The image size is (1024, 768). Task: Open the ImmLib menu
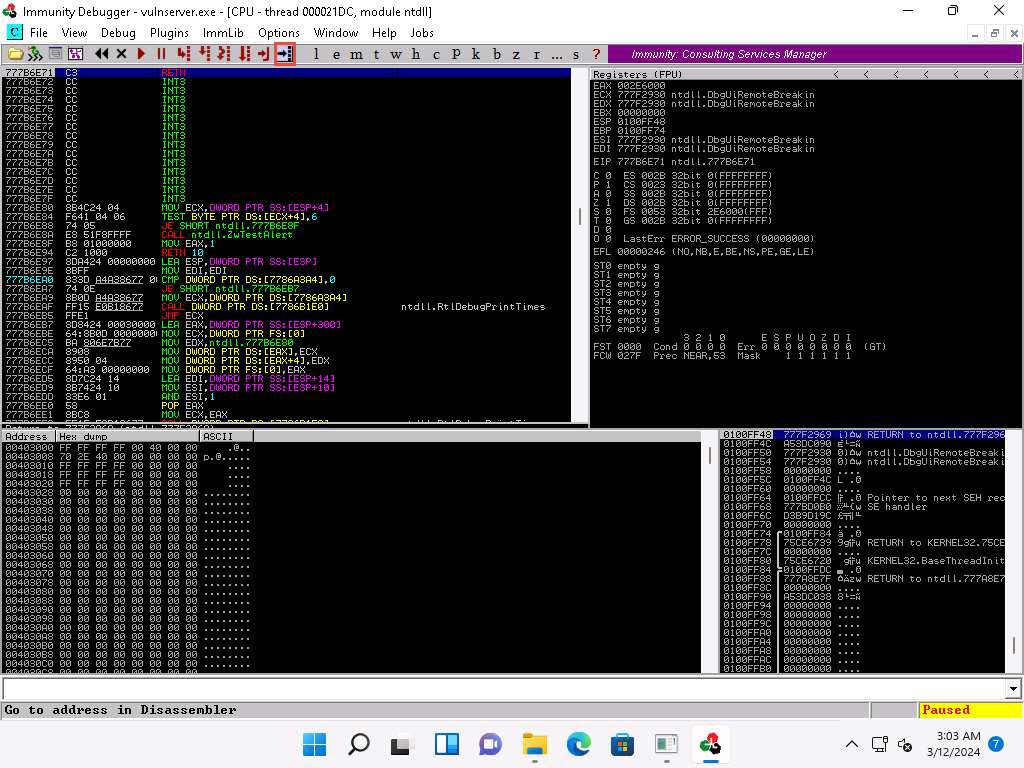pos(223,33)
